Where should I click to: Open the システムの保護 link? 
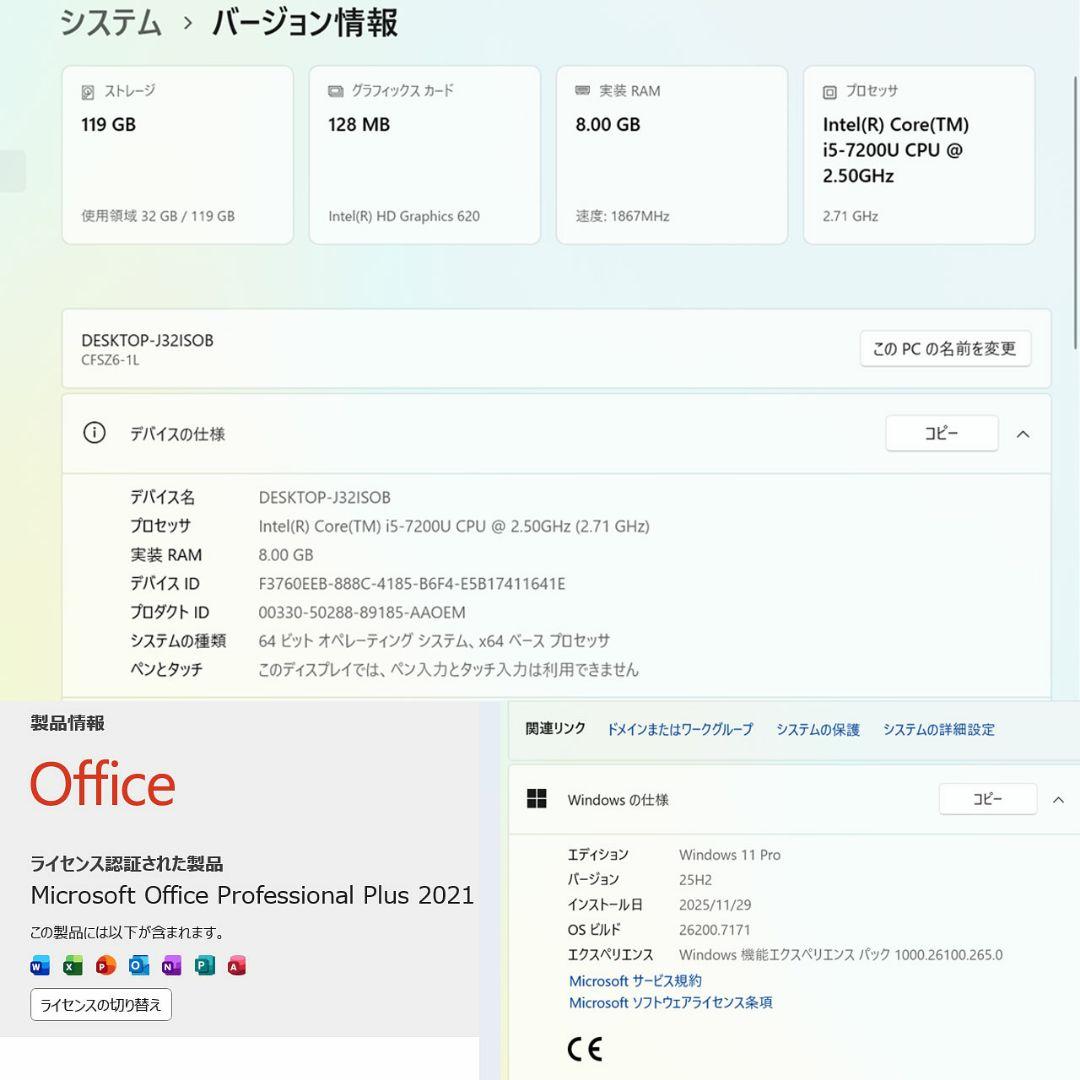(818, 730)
